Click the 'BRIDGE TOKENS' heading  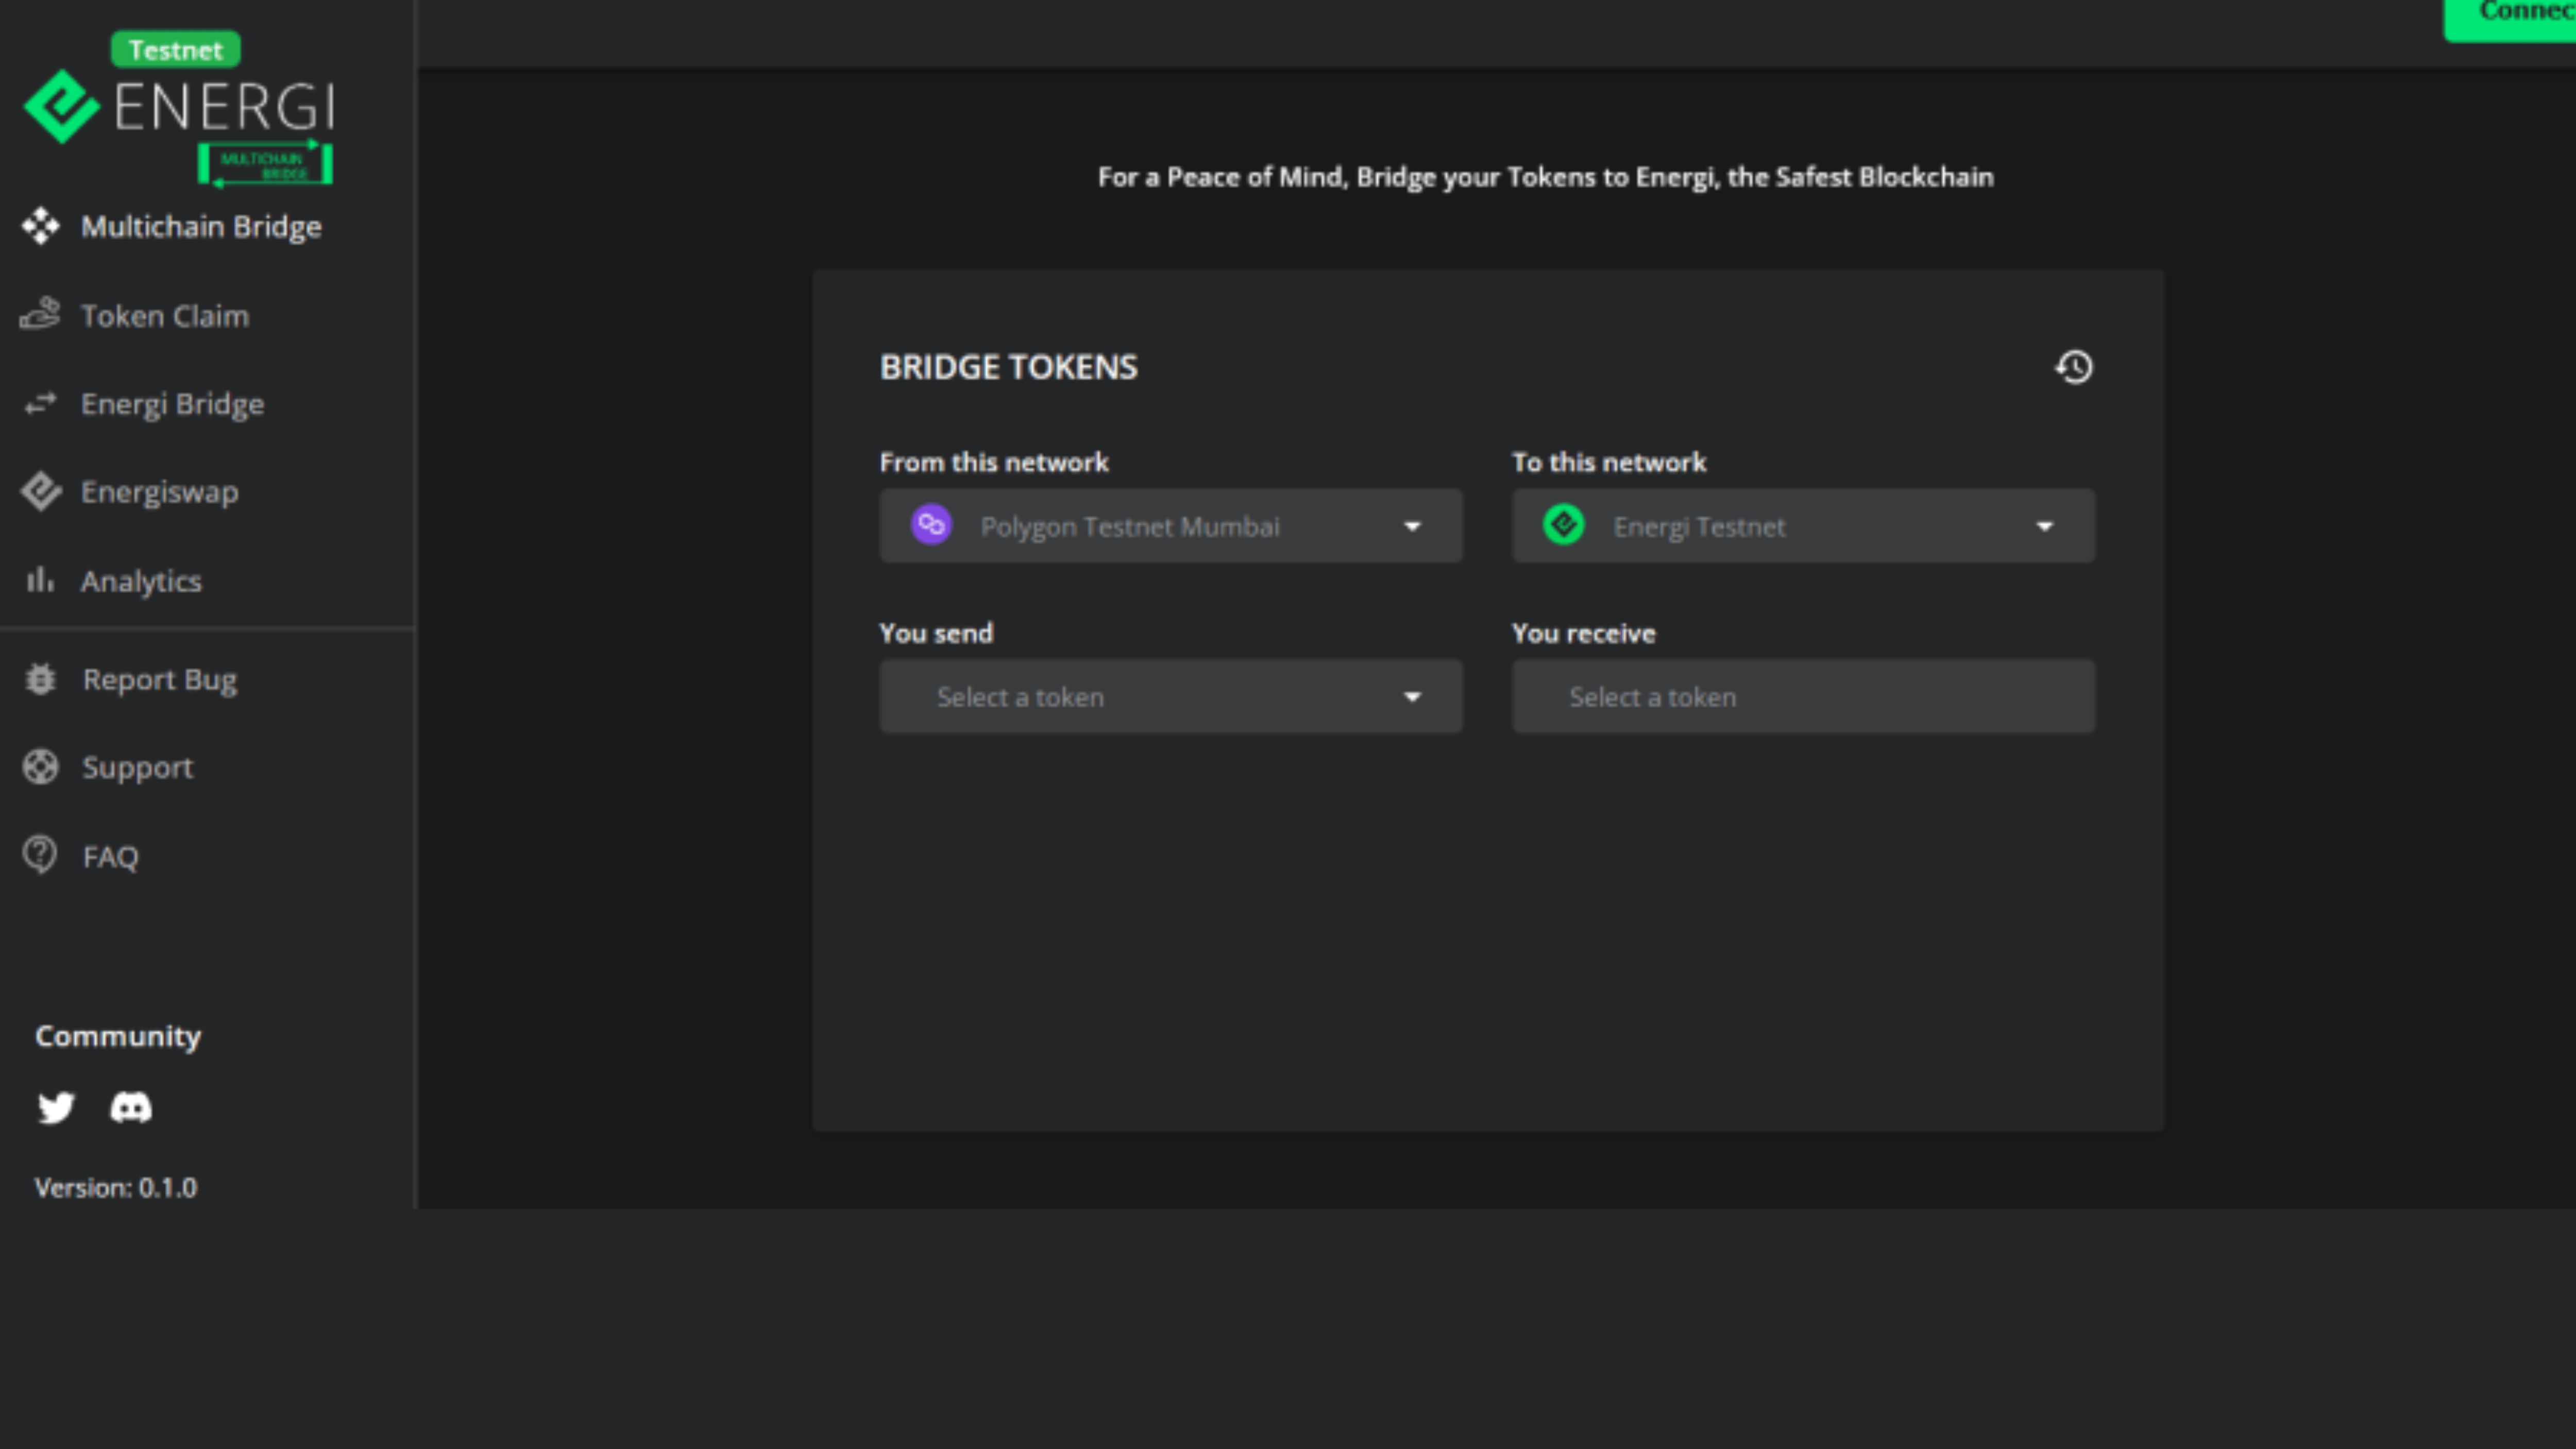click(x=1008, y=367)
